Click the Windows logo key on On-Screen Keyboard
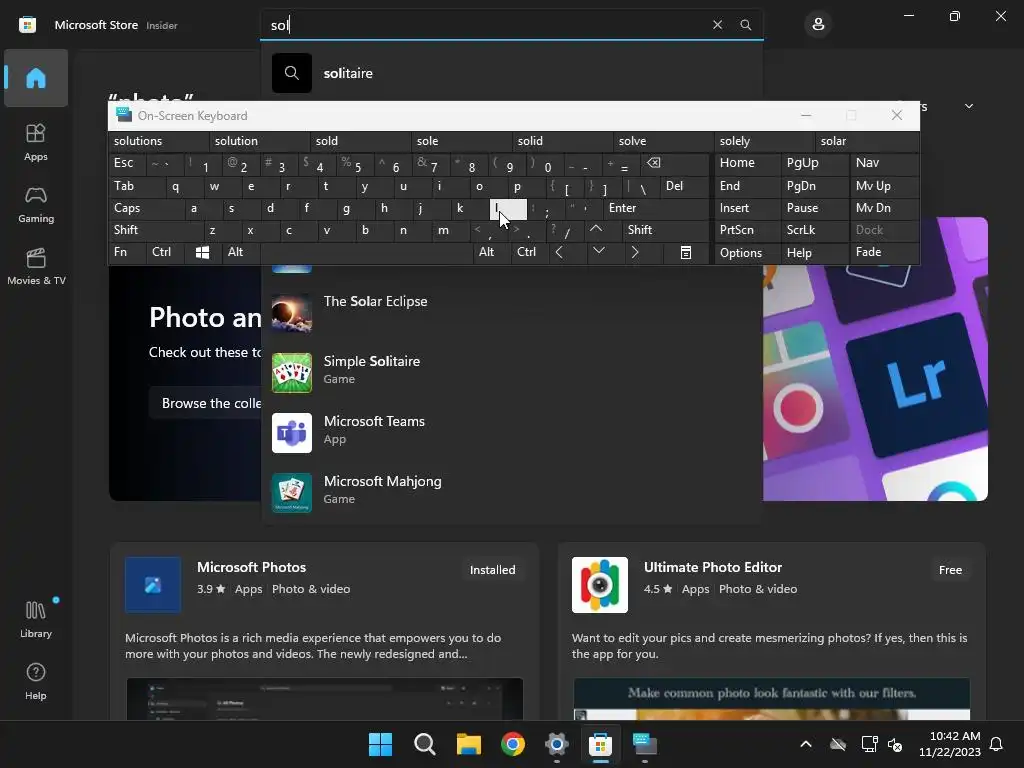 (202, 253)
